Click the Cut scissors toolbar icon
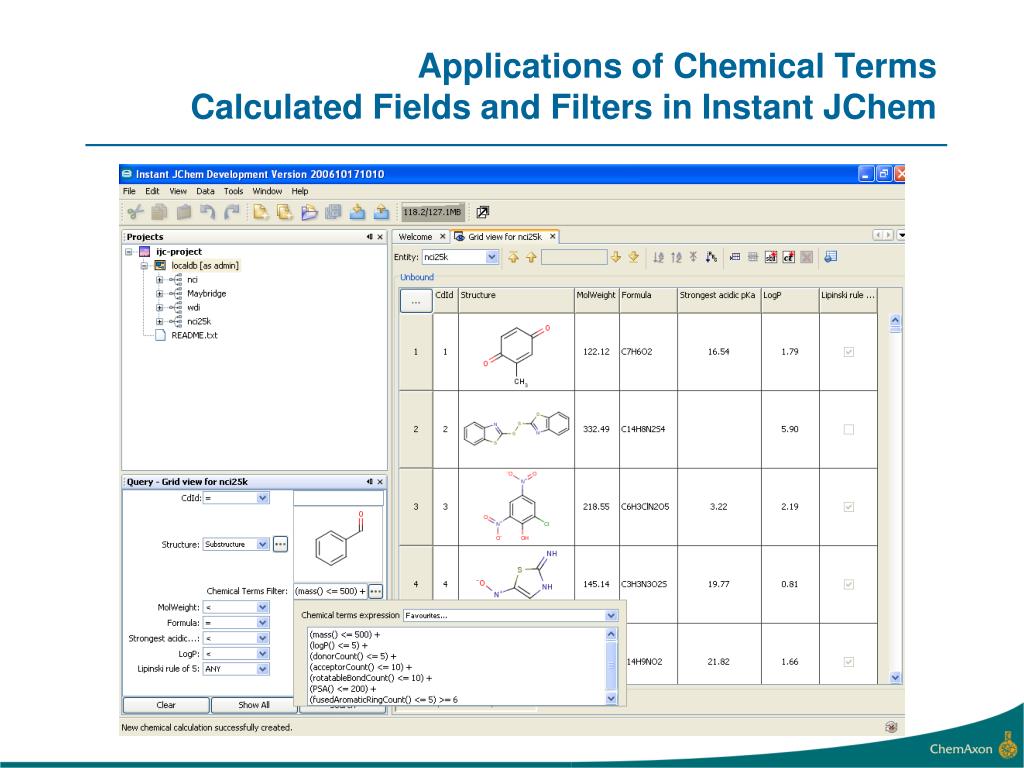The width and height of the screenshot is (1024, 768). (x=135, y=212)
